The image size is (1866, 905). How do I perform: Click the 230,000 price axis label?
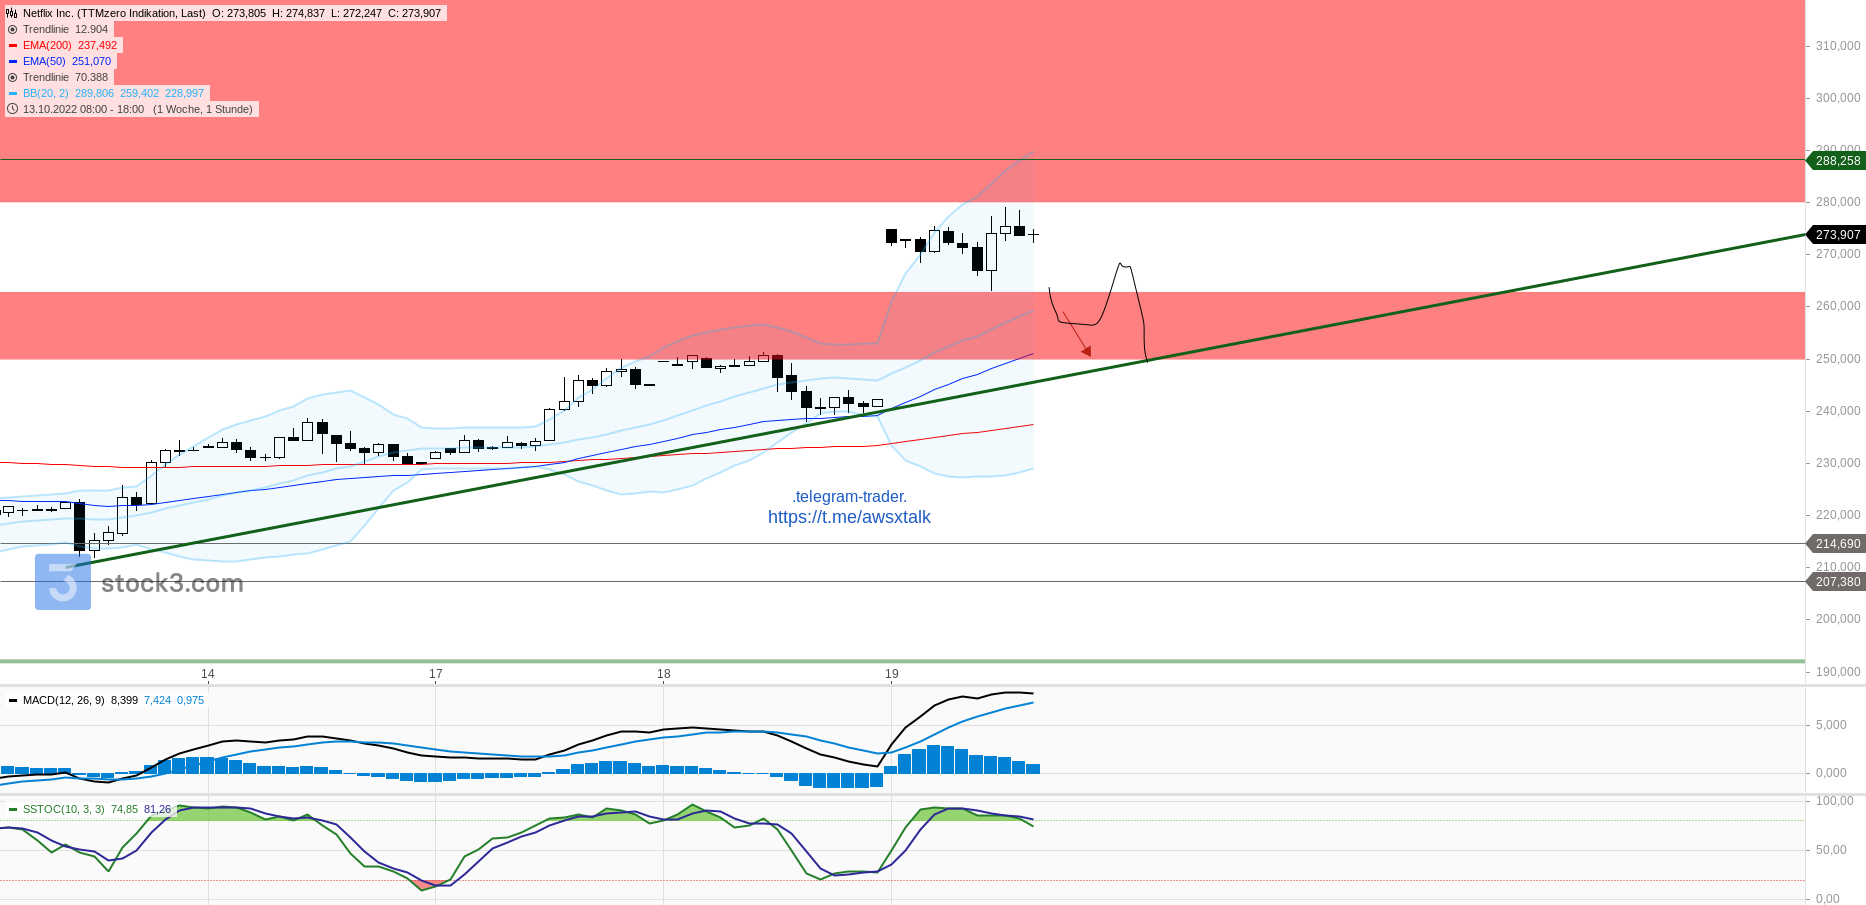tap(1838, 463)
